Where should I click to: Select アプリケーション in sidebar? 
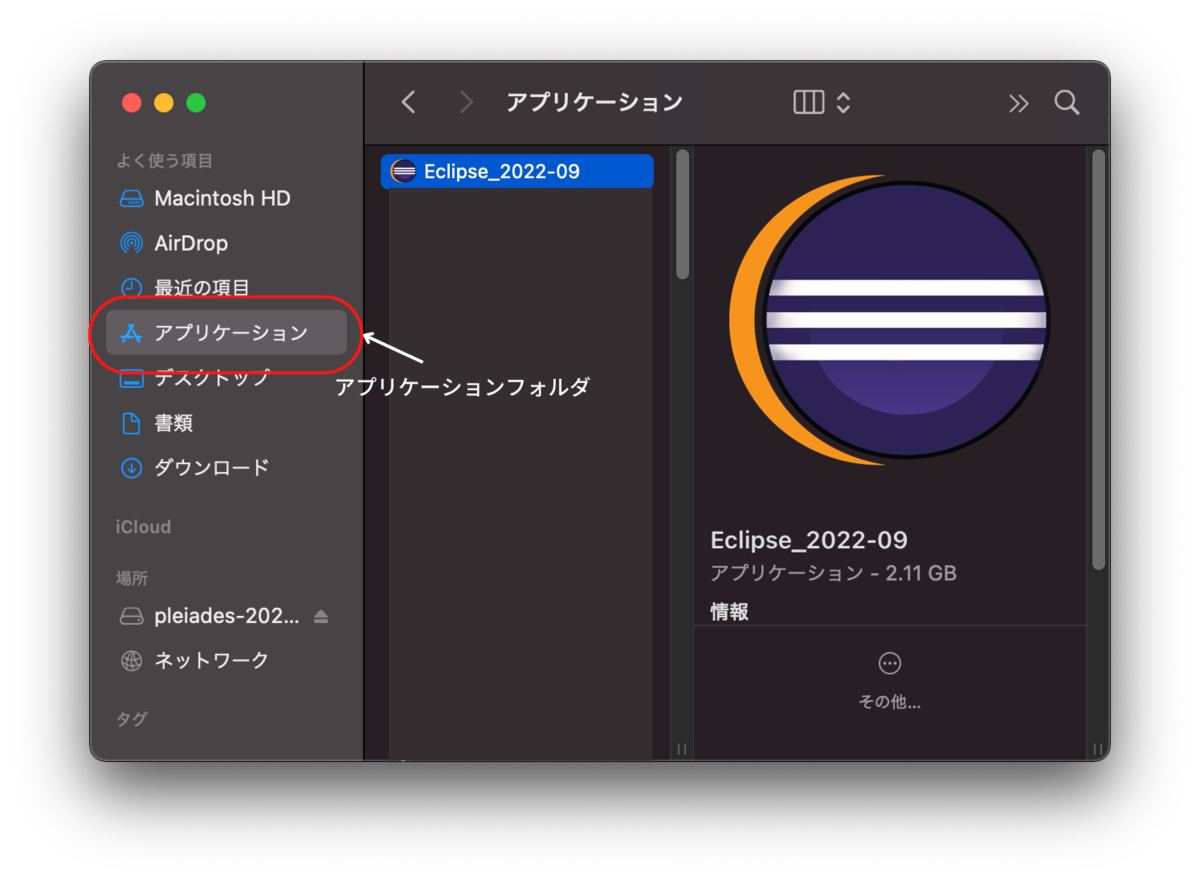pyautogui.click(x=226, y=332)
